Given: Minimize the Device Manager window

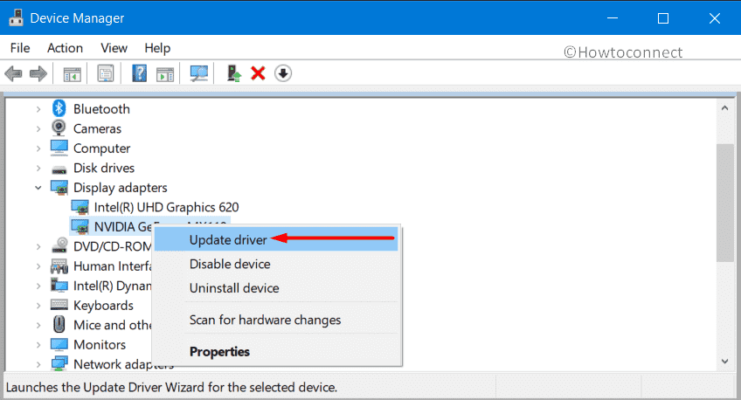Looking at the screenshot, I should coord(612,18).
